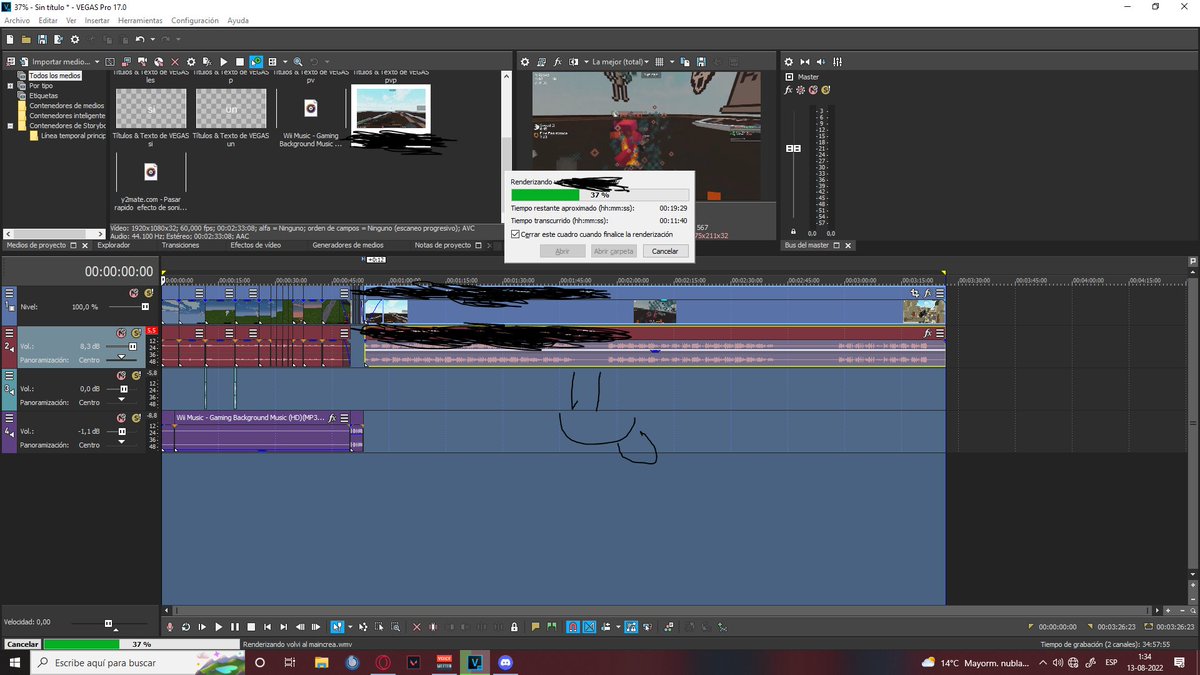Solo audio track 4
Screen dimensions: 1200x675
pos(135,418)
